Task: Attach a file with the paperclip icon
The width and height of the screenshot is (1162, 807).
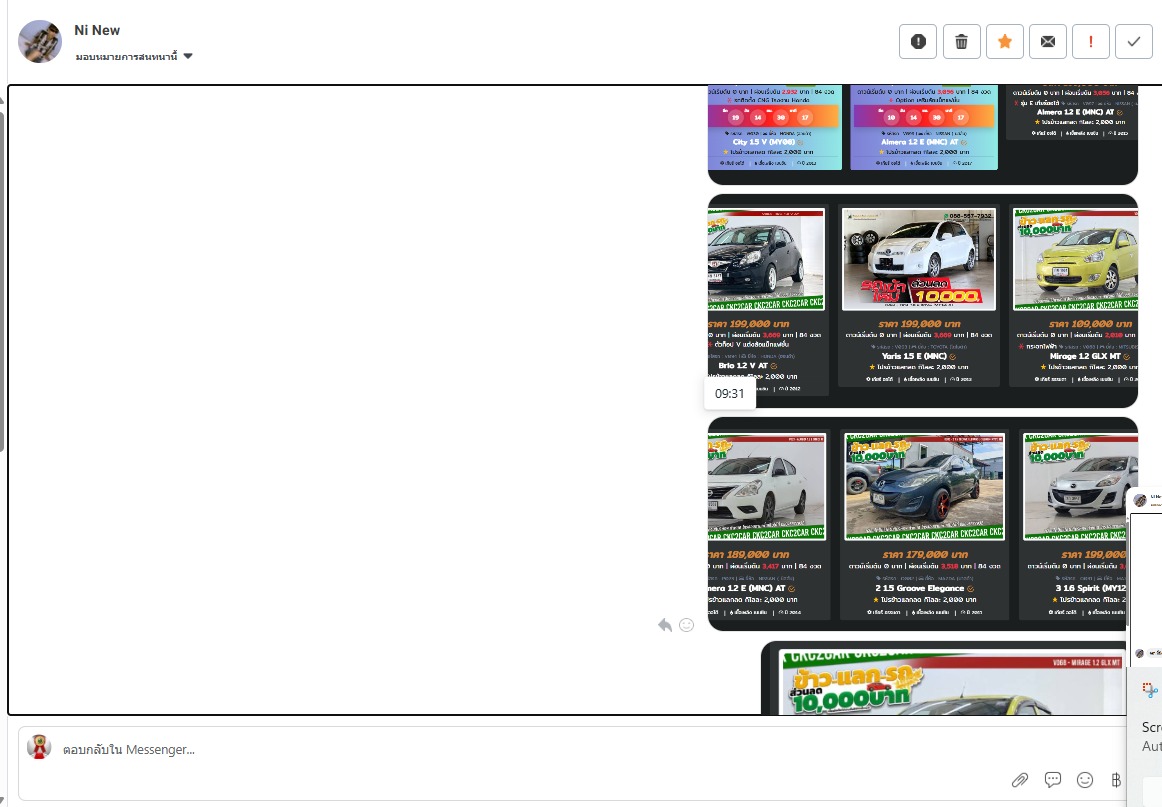Action: pos(1020,780)
